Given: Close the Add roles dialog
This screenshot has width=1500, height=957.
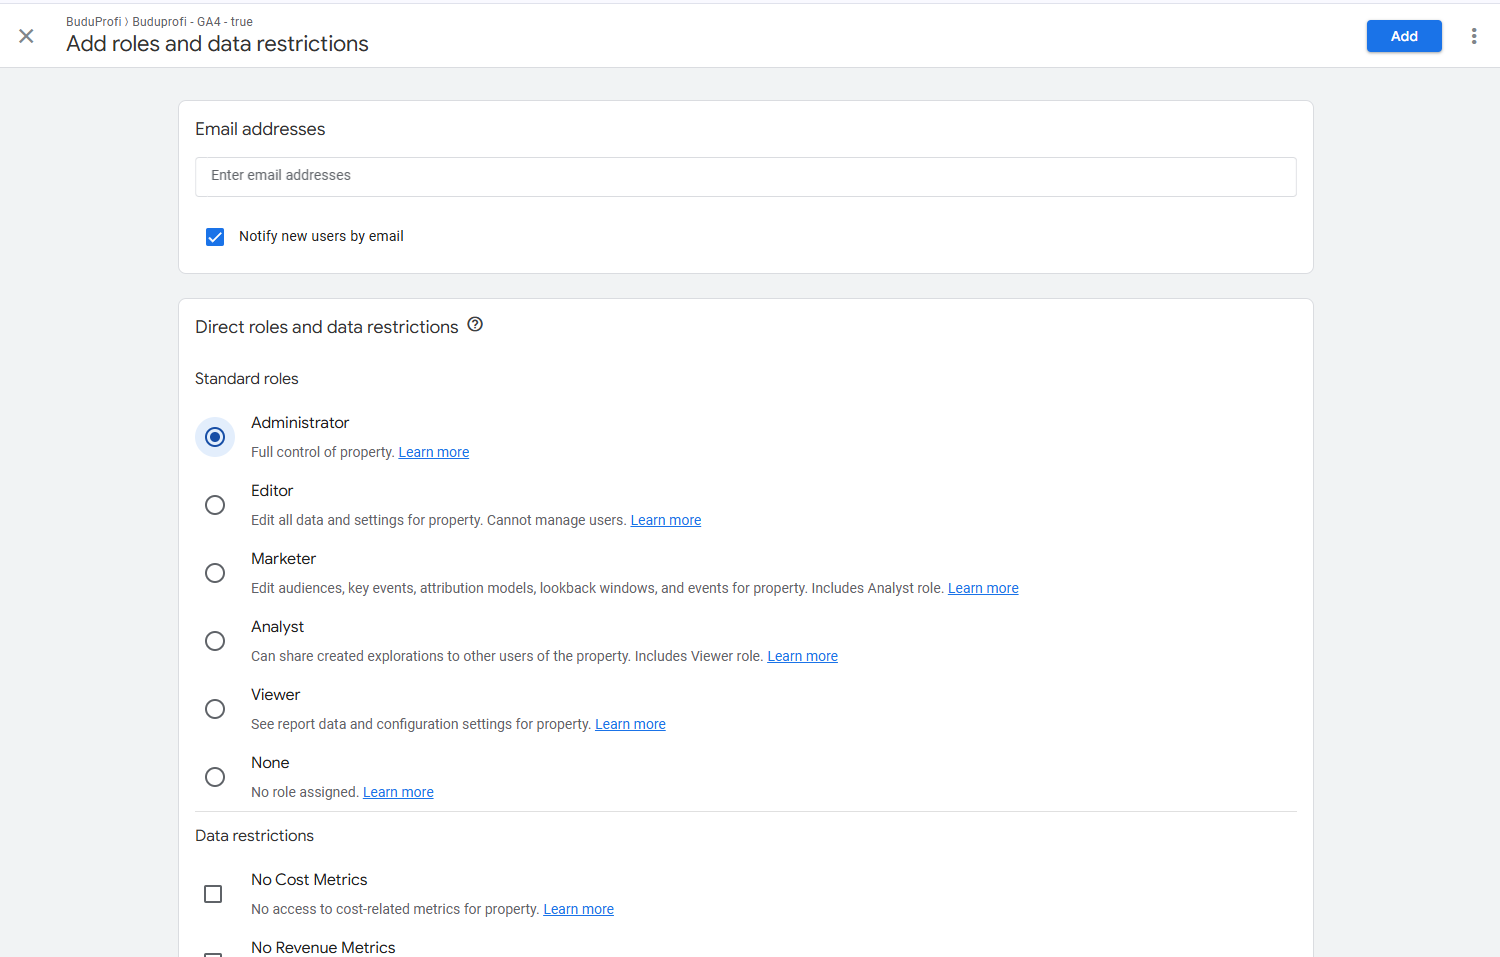Looking at the screenshot, I should (x=26, y=36).
